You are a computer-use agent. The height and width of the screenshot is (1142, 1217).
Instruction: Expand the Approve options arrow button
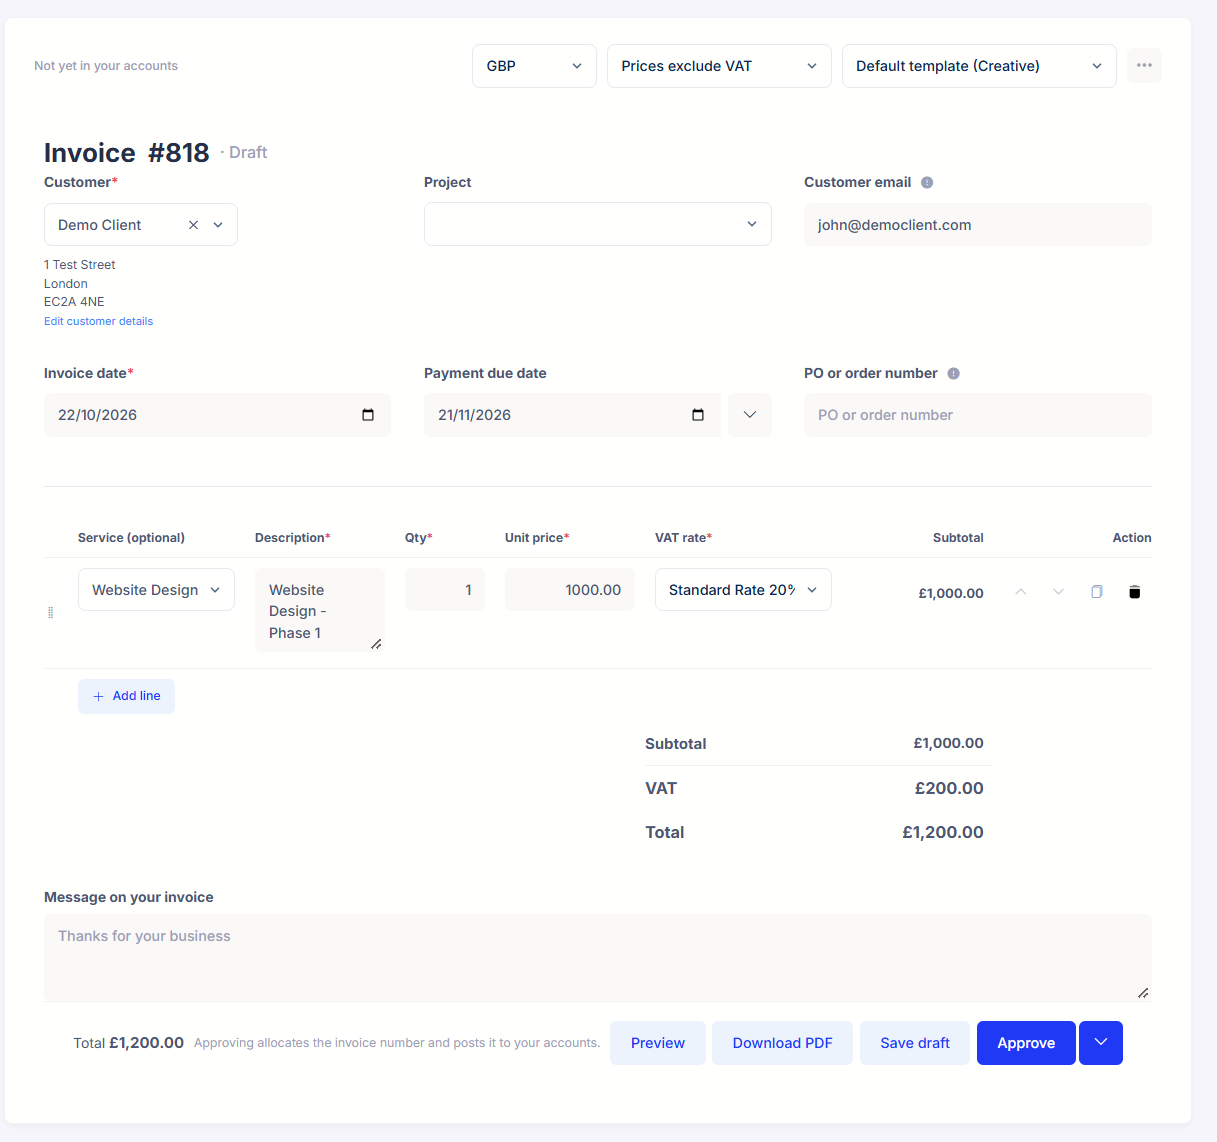(1101, 1043)
